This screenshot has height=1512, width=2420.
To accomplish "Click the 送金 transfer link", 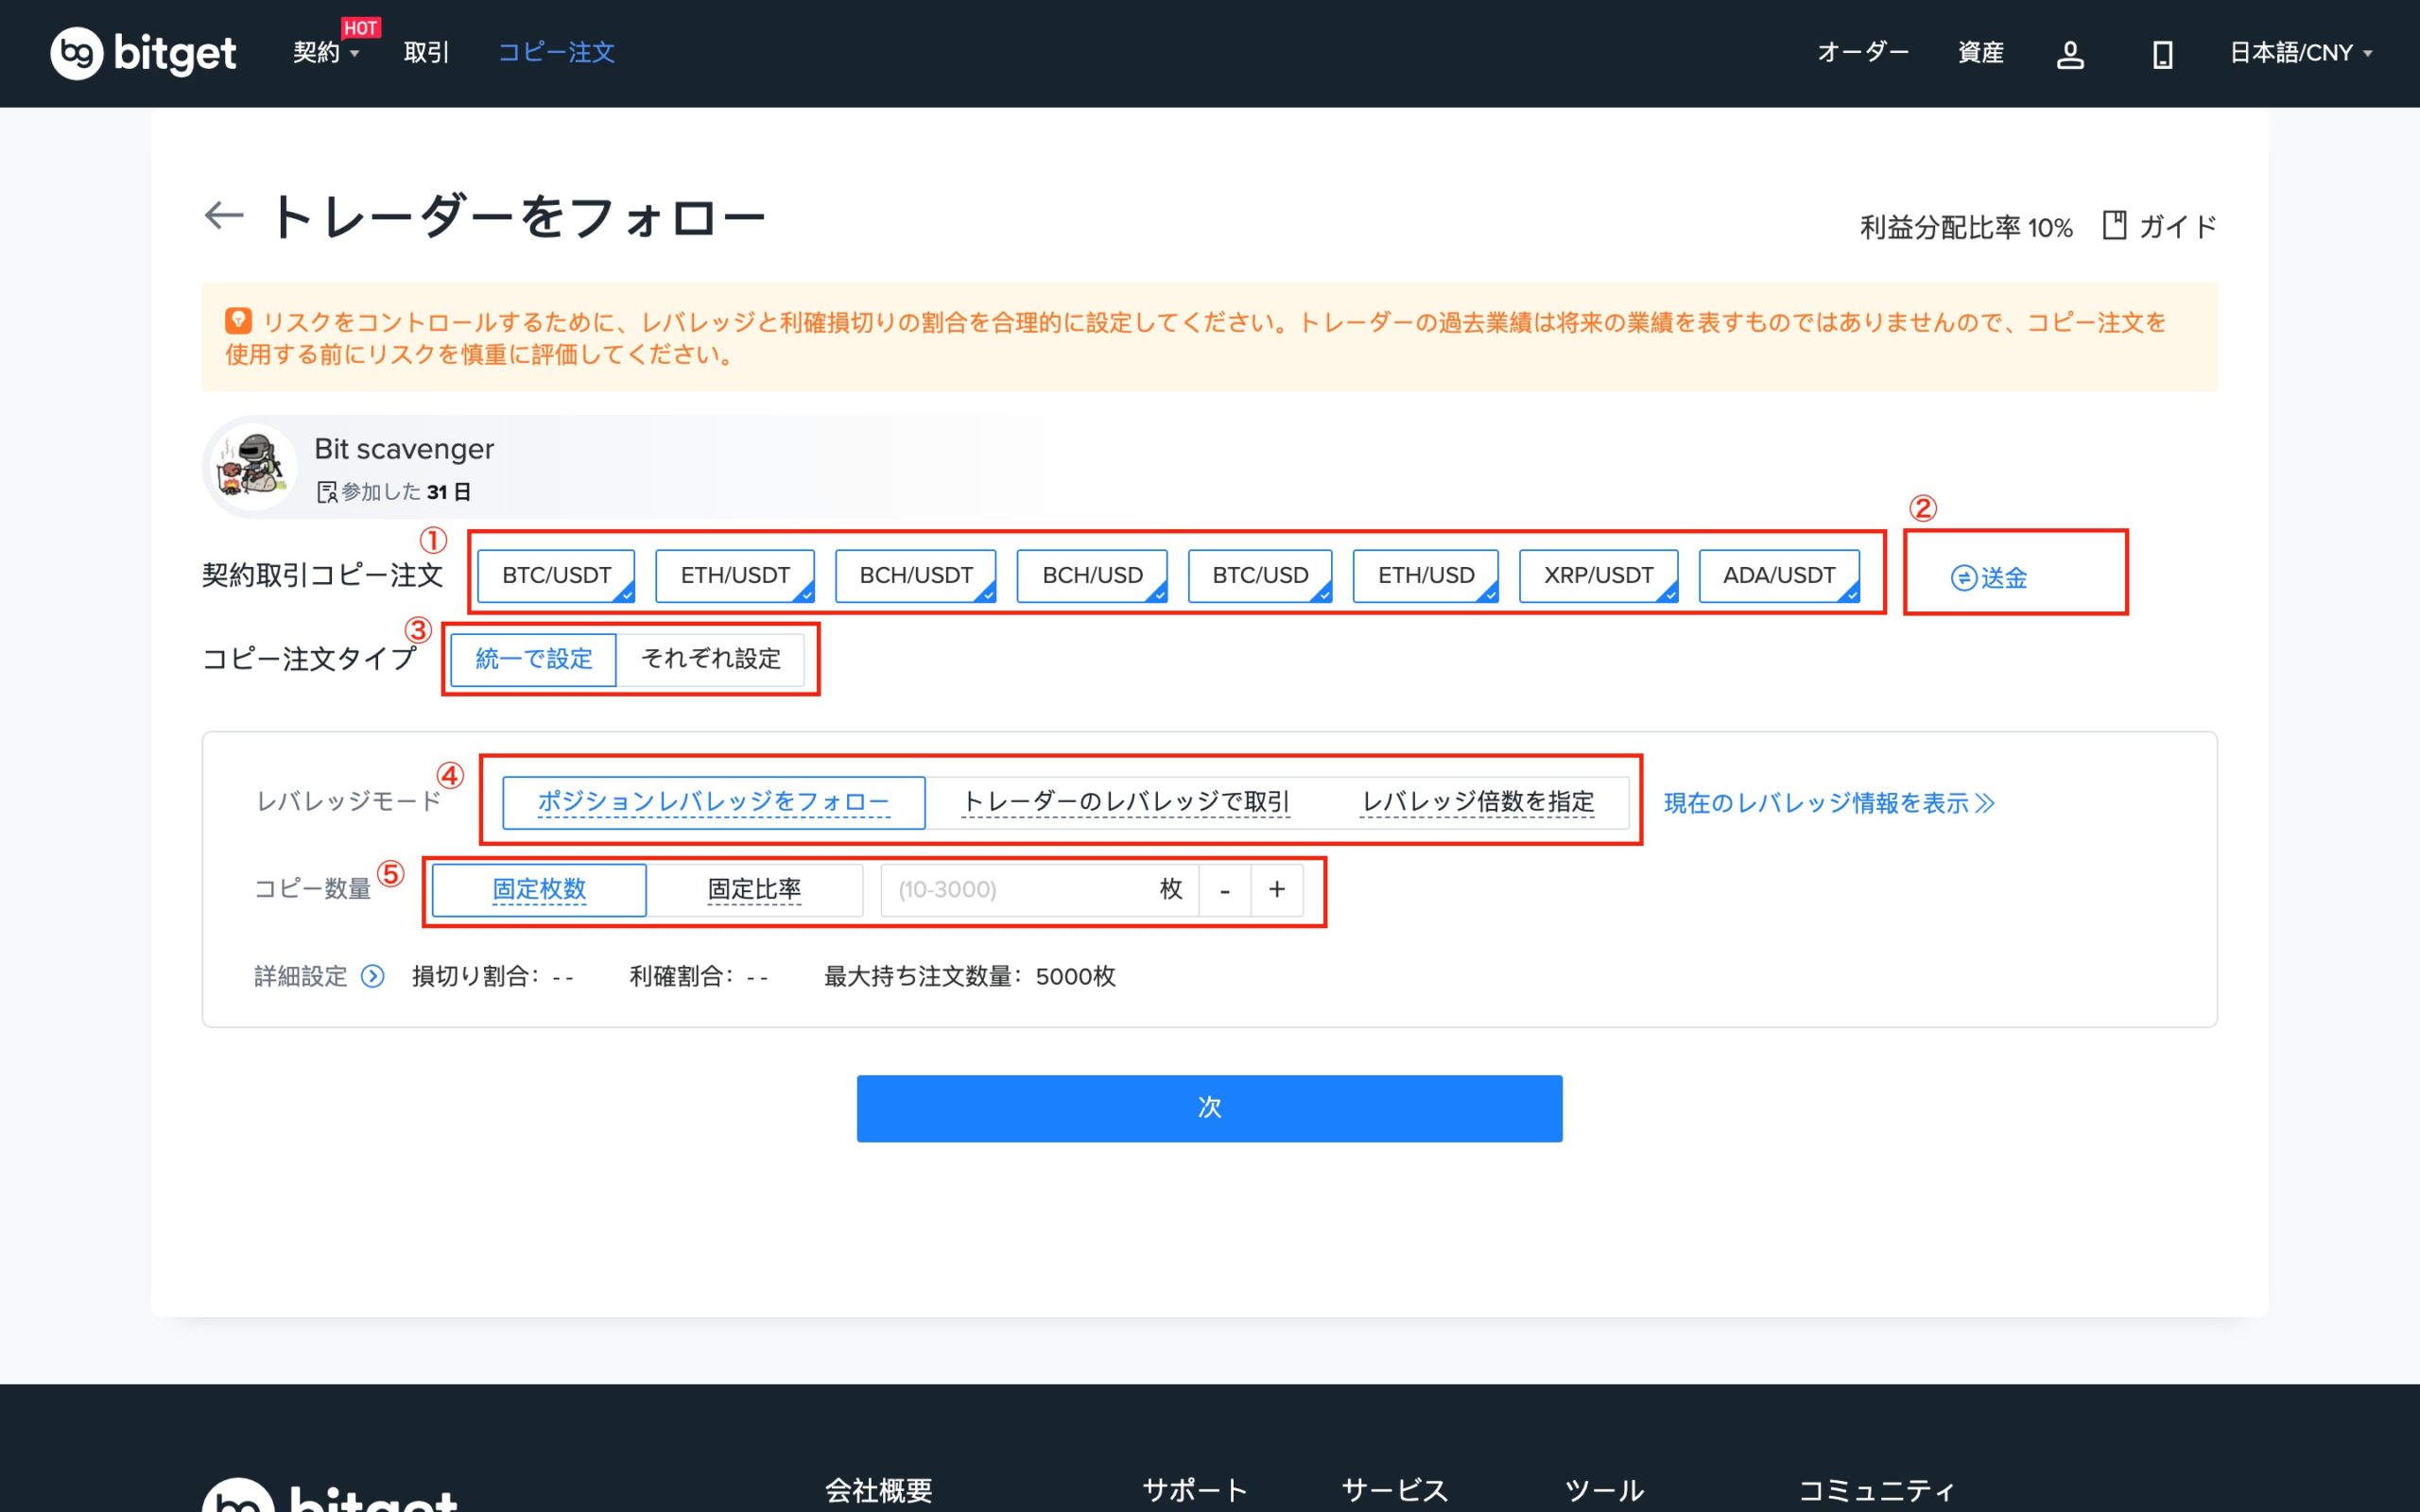I will 1989,578.
